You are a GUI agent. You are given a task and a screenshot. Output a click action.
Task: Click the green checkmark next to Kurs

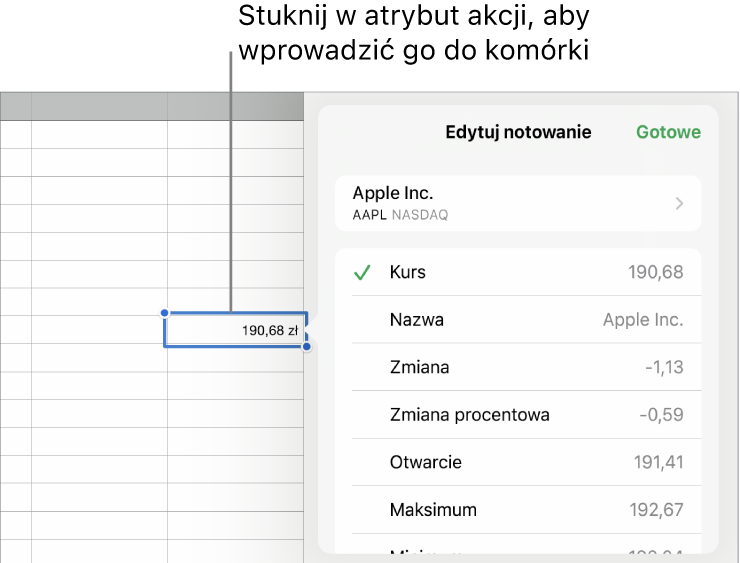pos(362,272)
